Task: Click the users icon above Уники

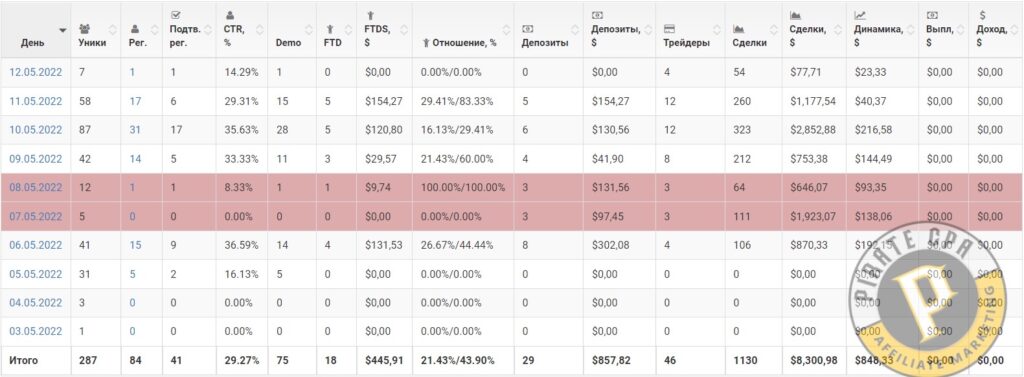Action: [x=84, y=29]
